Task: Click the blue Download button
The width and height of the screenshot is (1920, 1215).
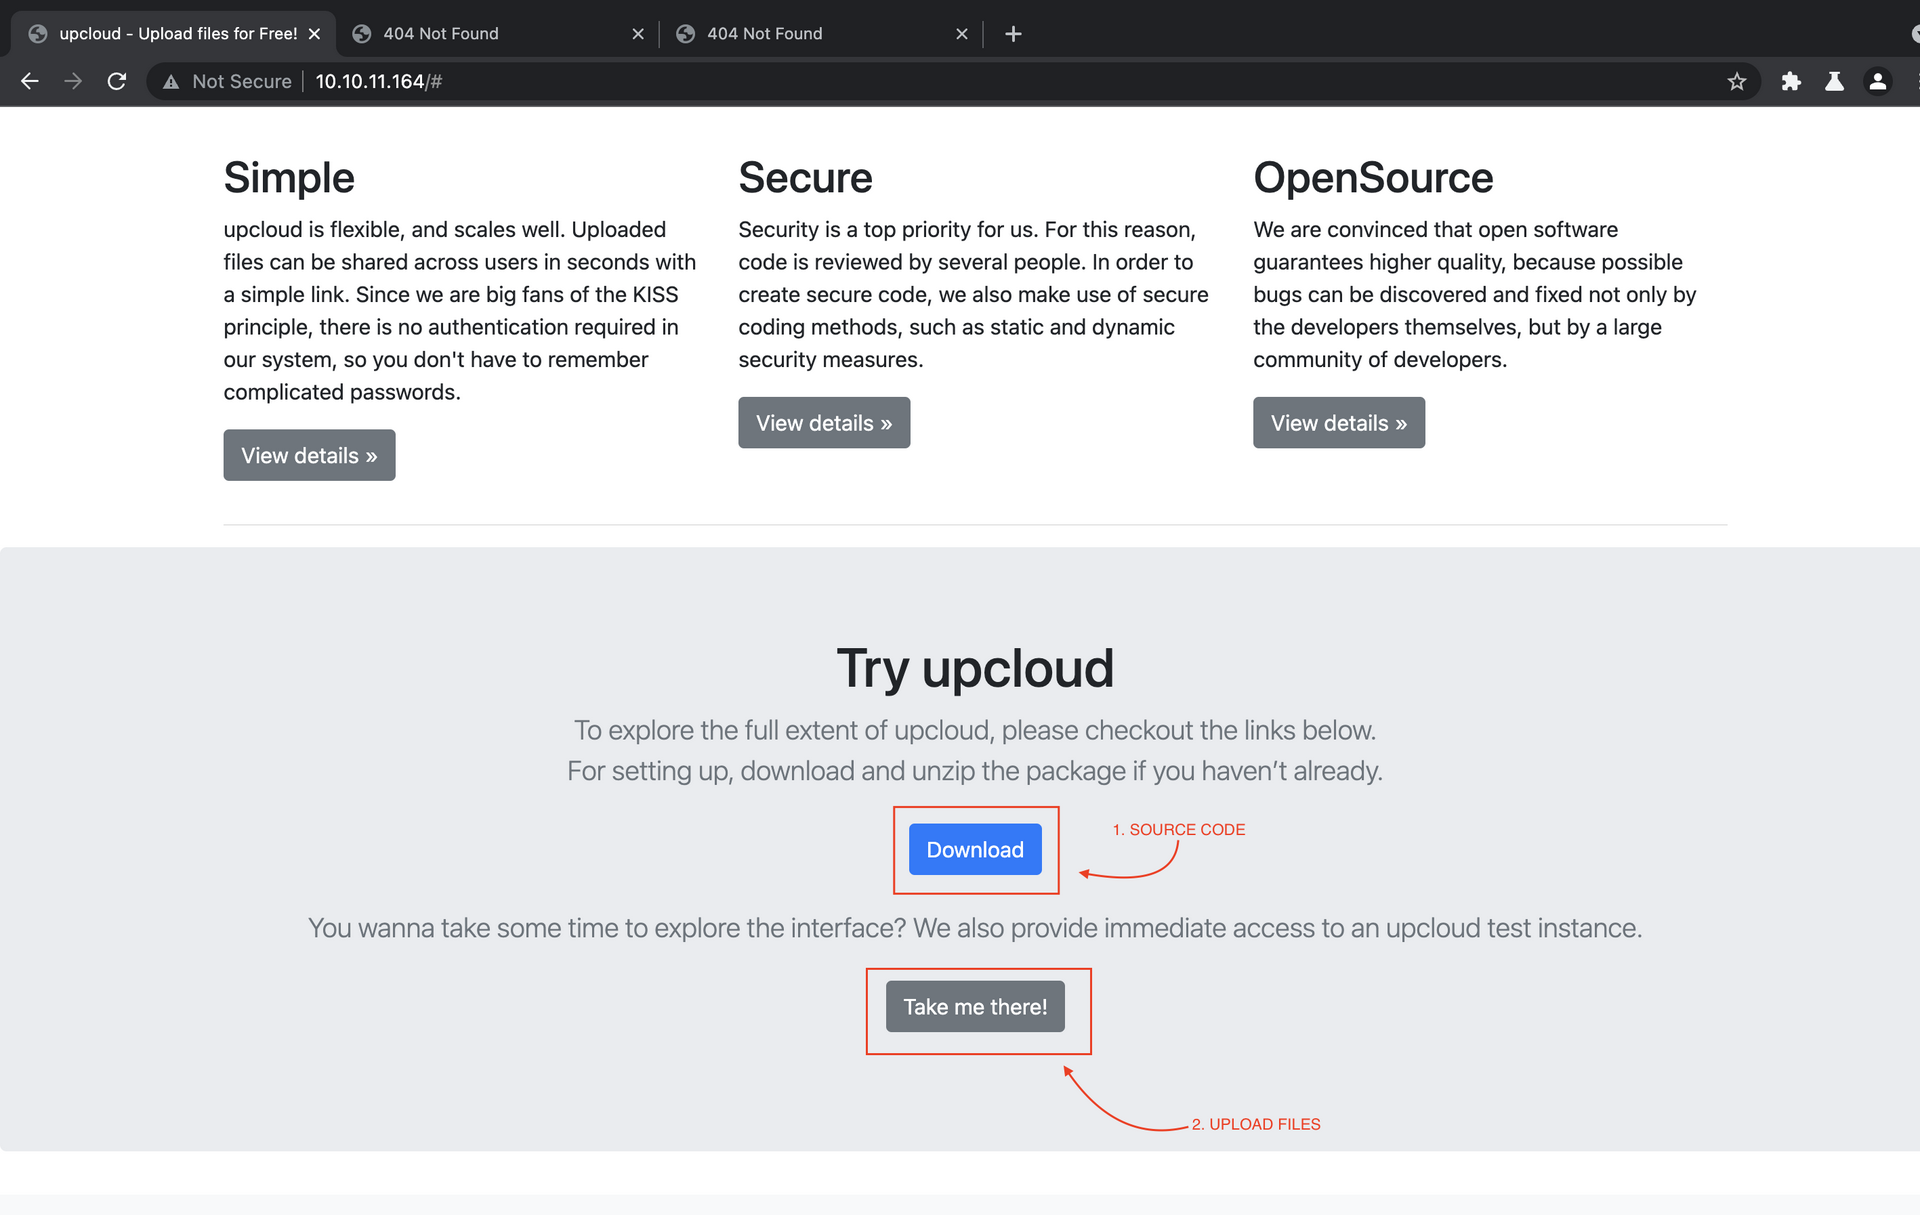Action: (x=975, y=849)
